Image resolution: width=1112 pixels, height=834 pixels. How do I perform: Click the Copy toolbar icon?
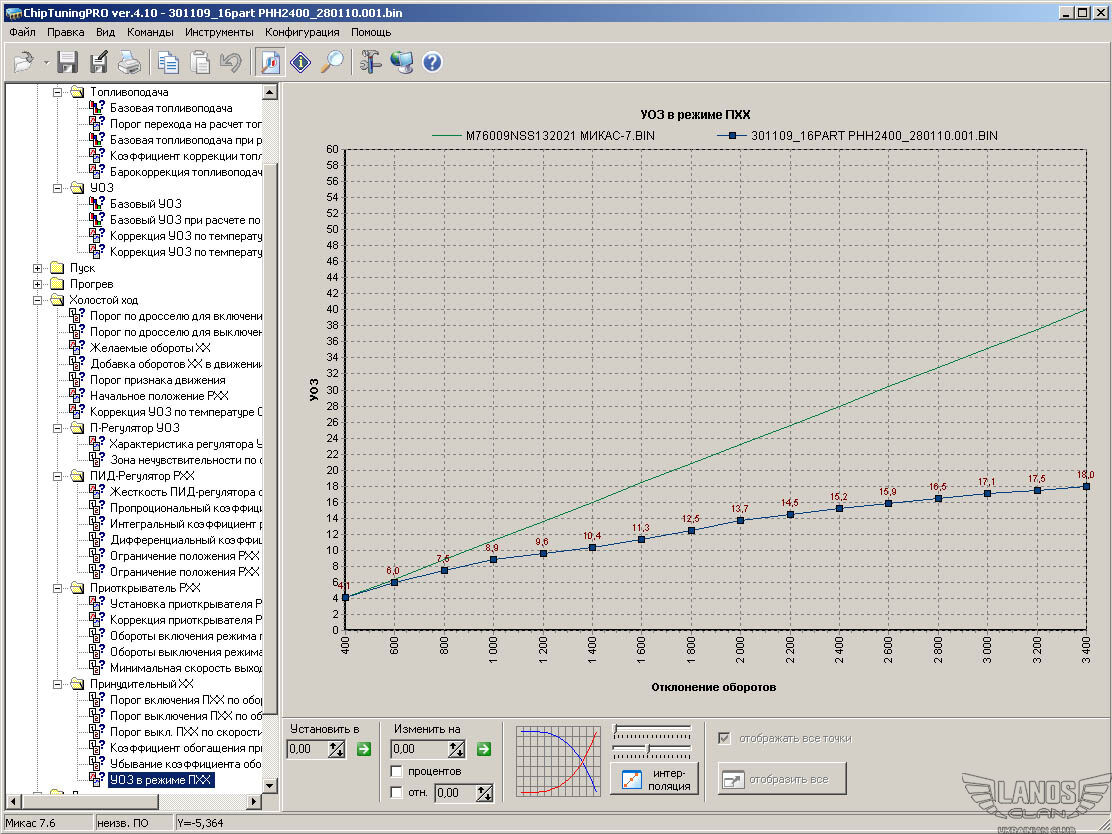pyautogui.click(x=169, y=62)
